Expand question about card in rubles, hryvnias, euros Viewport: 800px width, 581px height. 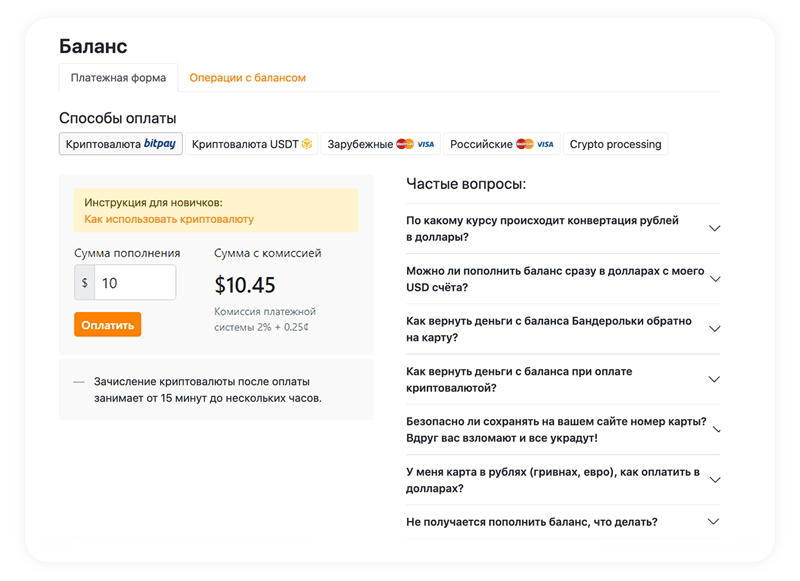pyautogui.click(x=555, y=480)
